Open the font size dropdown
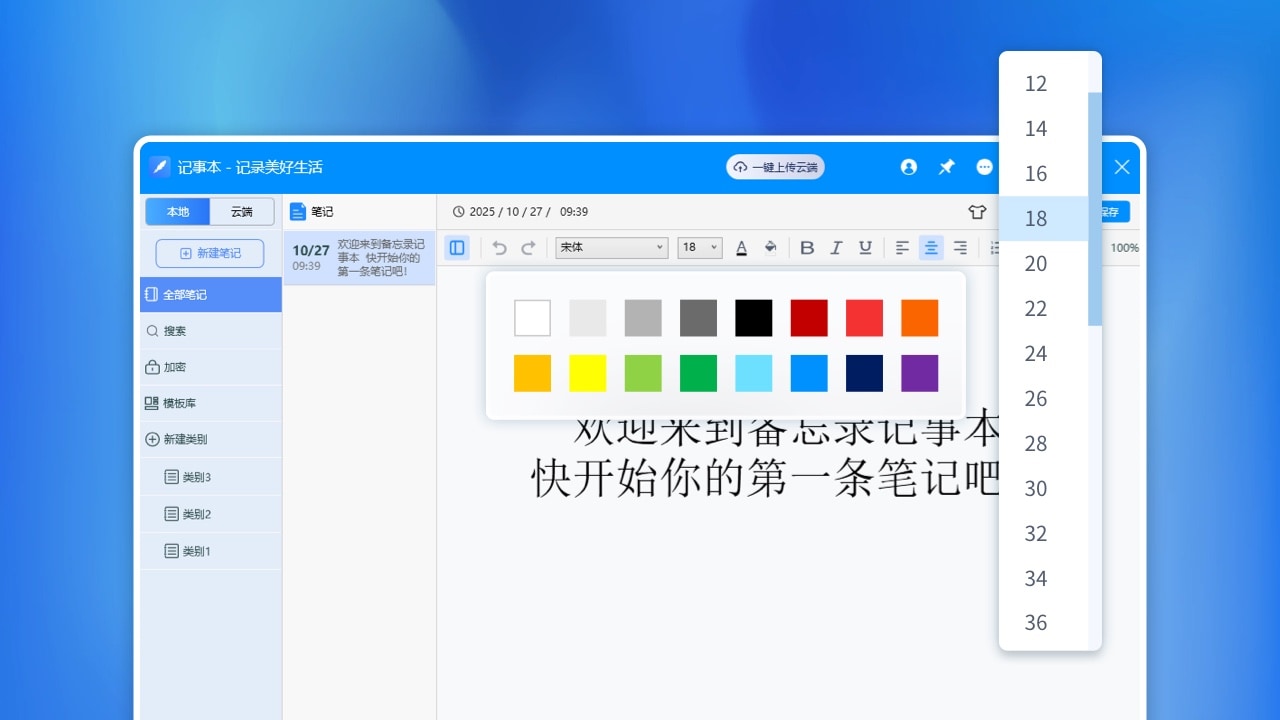Image resolution: width=1280 pixels, height=720 pixels. tap(699, 247)
